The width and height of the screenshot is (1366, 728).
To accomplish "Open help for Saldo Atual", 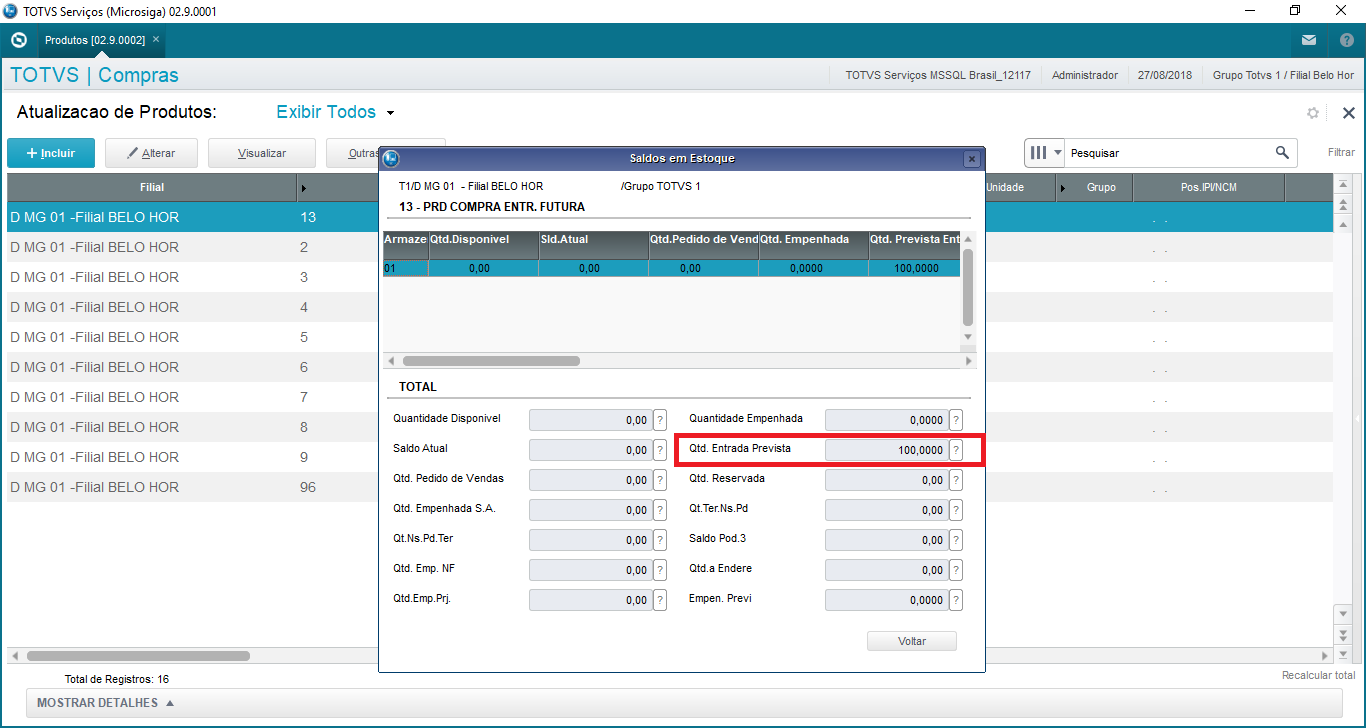I will point(660,450).
